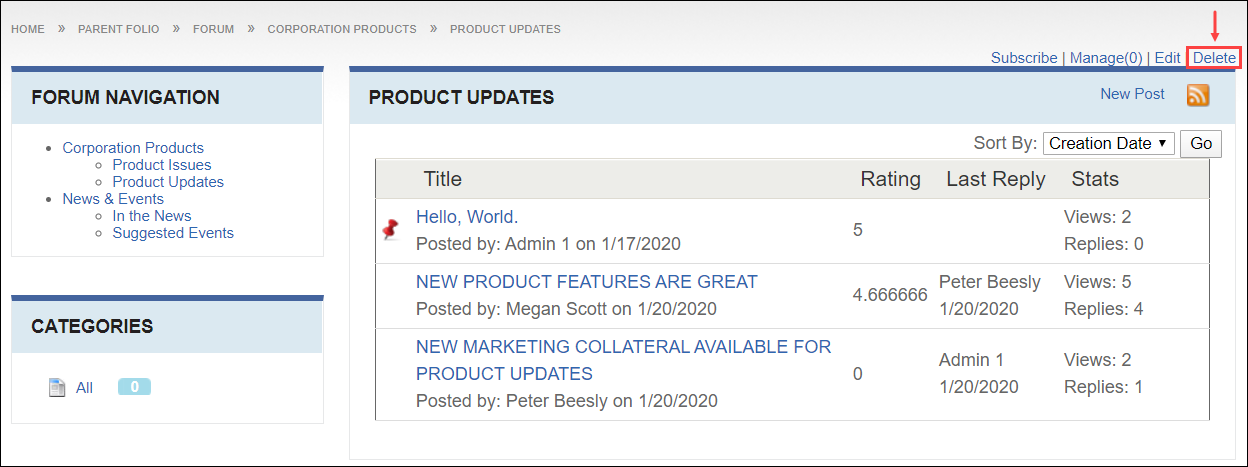Click Posted by: Admin 1 on 1/17/2020
This screenshot has height=467, width=1248.
tap(548, 243)
